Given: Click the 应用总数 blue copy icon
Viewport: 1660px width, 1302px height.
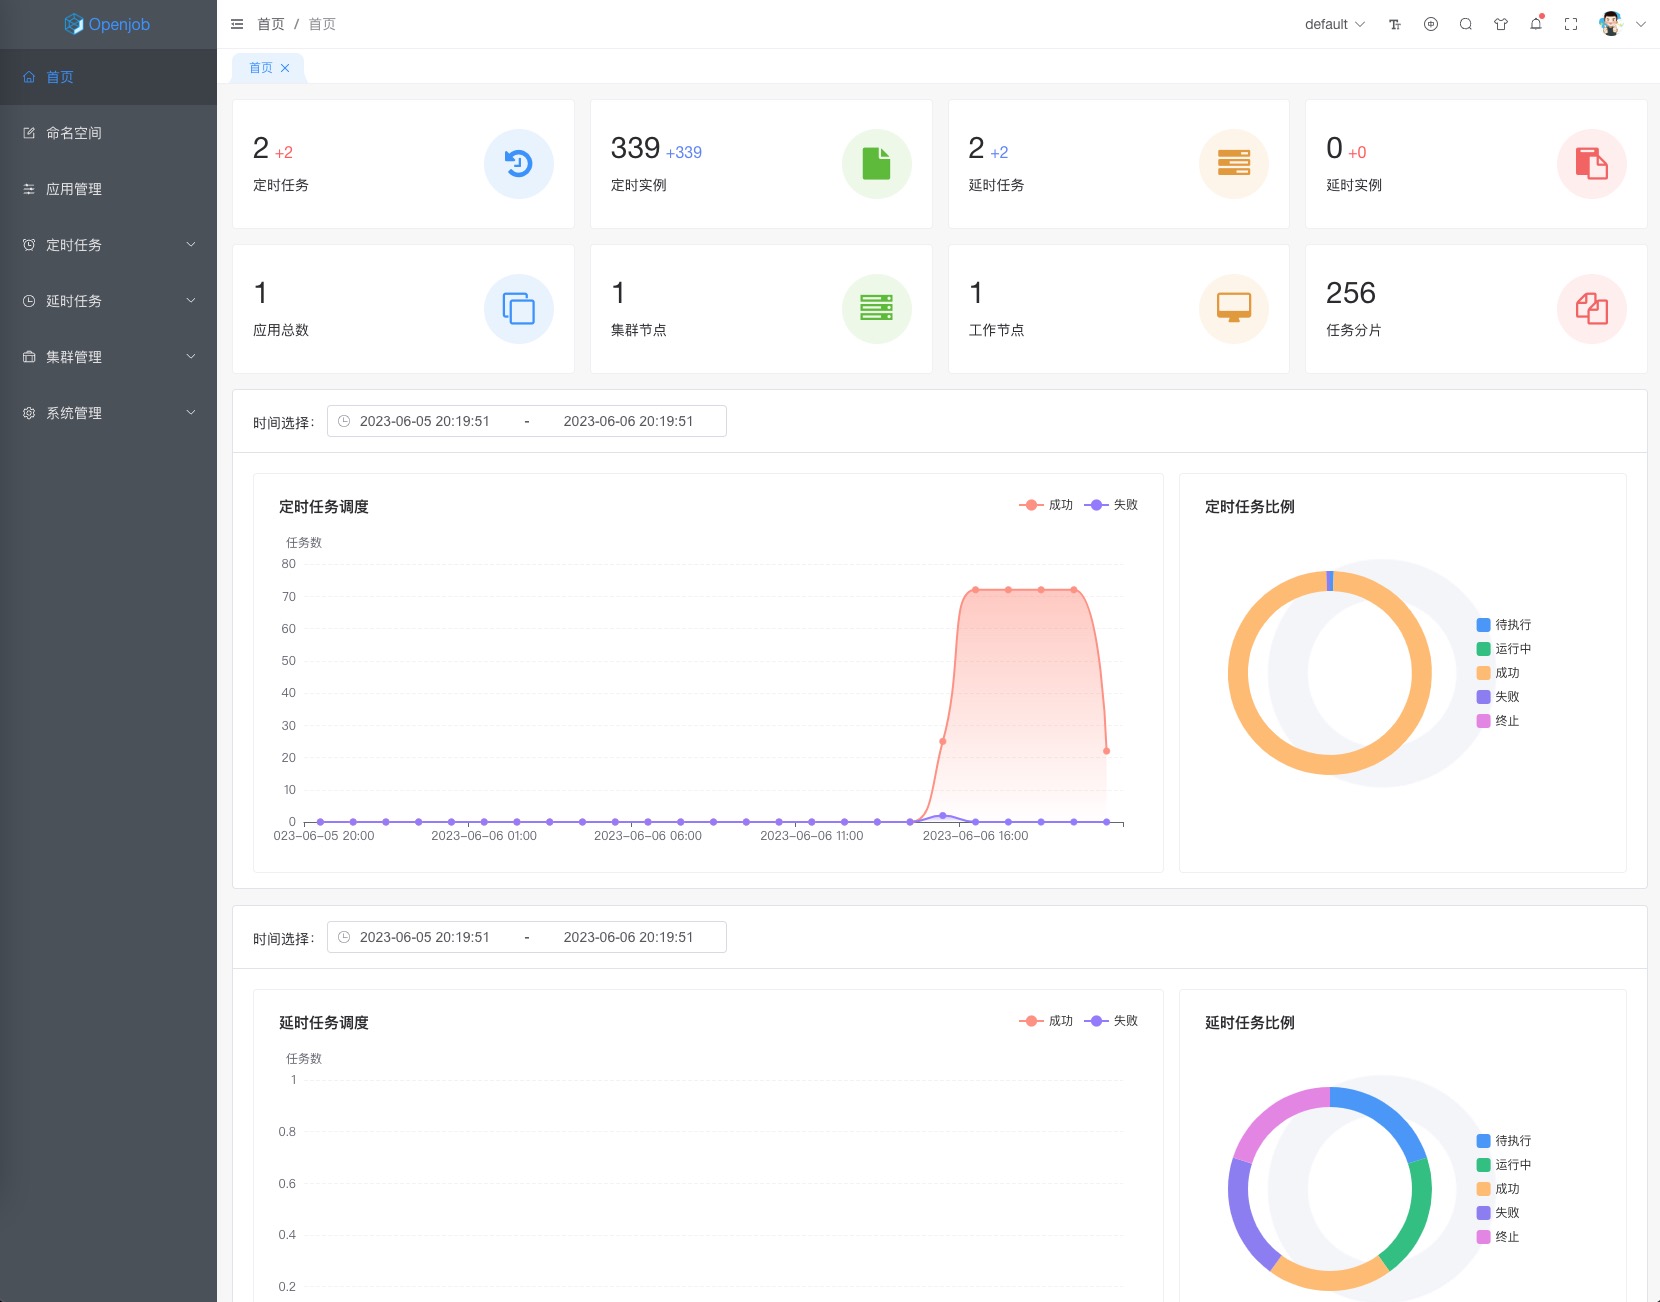Looking at the screenshot, I should 519,309.
